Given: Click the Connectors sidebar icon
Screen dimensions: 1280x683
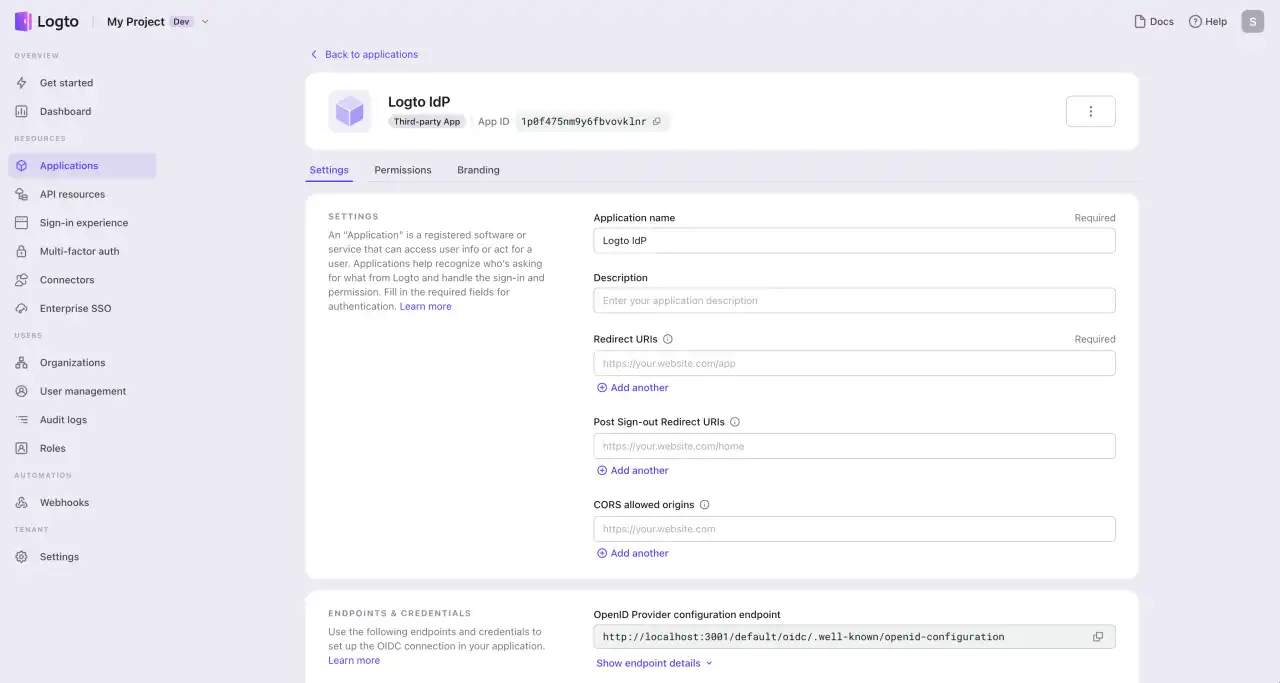Looking at the screenshot, I should click(x=22, y=280).
